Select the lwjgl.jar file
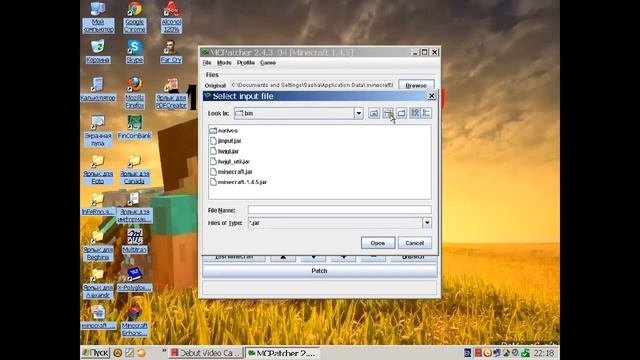 224,151
